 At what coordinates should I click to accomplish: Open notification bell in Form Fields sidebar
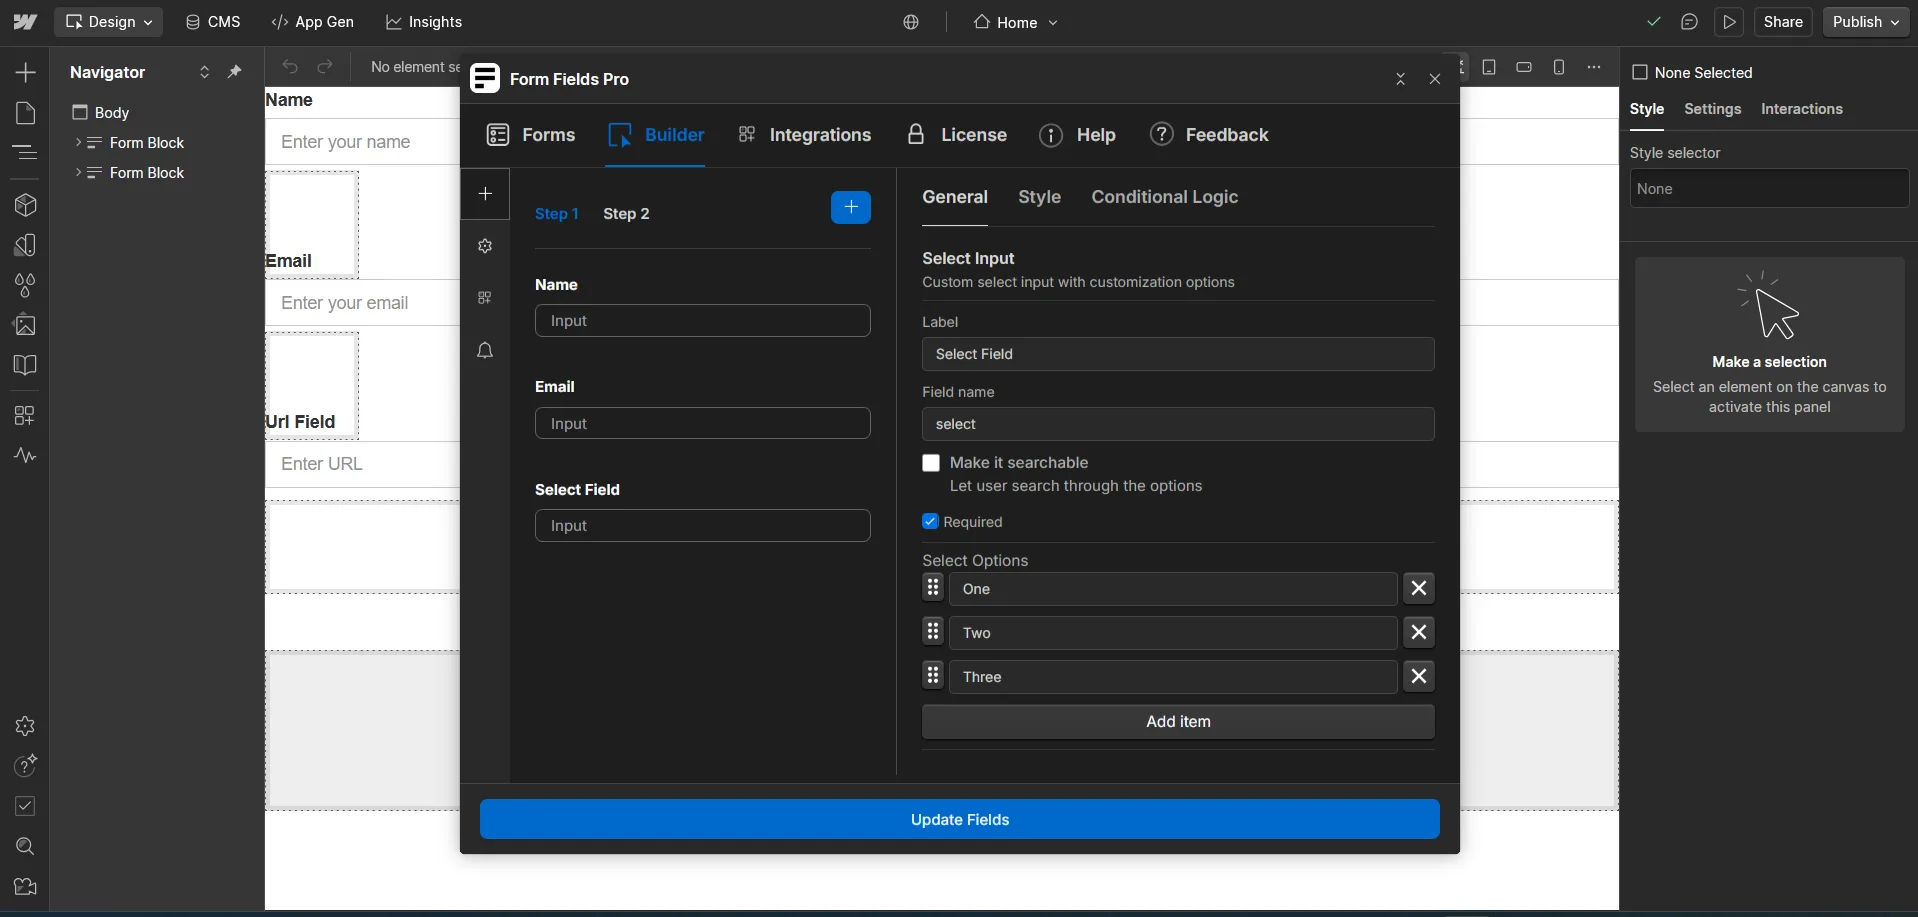pyautogui.click(x=485, y=350)
